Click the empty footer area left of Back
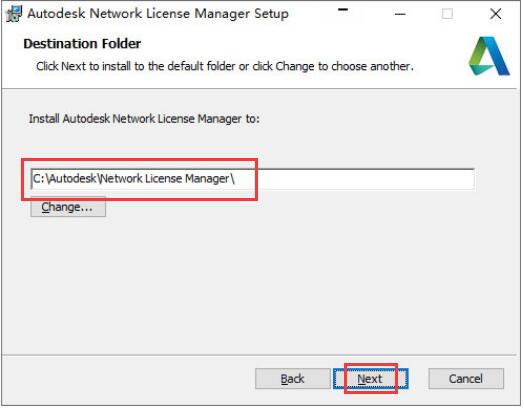The height and width of the screenshot is (410, 524). [x=129, y=381]
